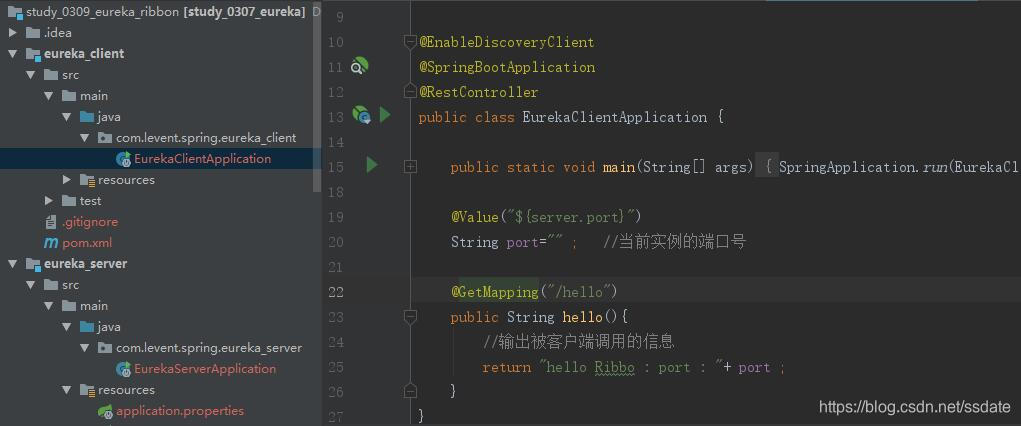
Task: Click the EurekaClientApplication class file icon
Action: click(123, 158)
